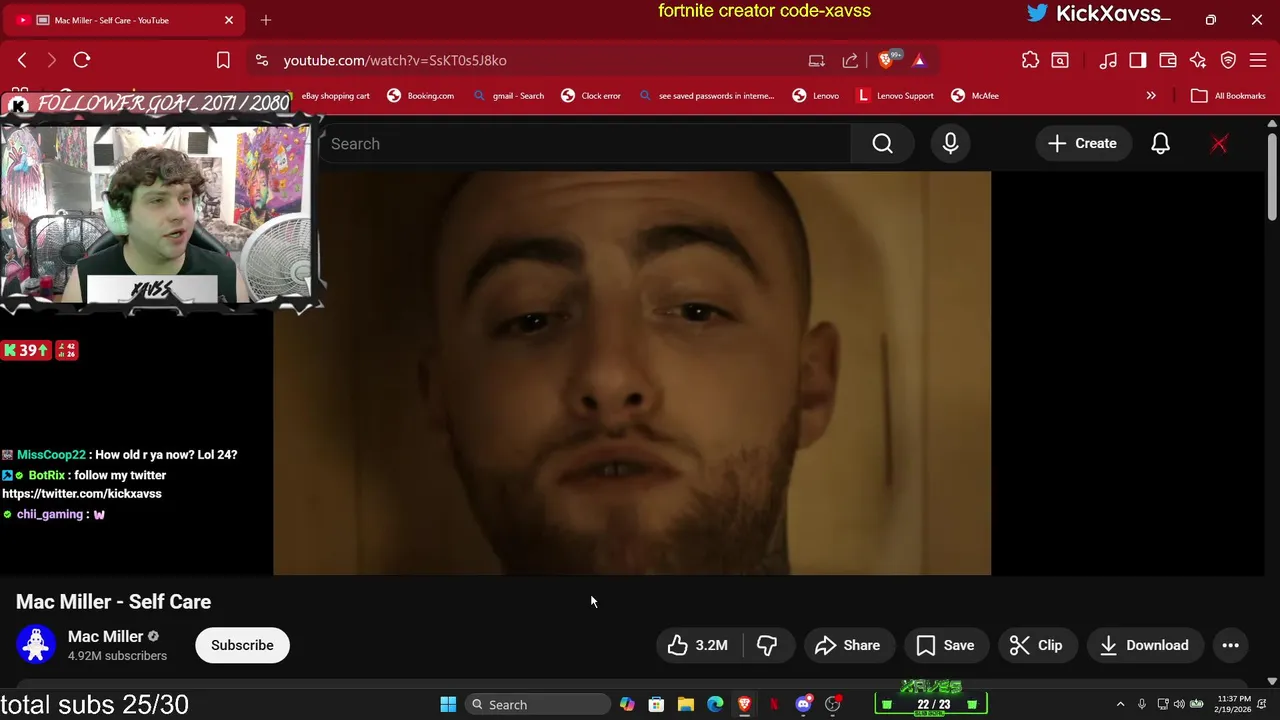Viewport: 1280px width, 720px height.
Task: Open the more actions three-dot menu
Action: (1230, 645)
